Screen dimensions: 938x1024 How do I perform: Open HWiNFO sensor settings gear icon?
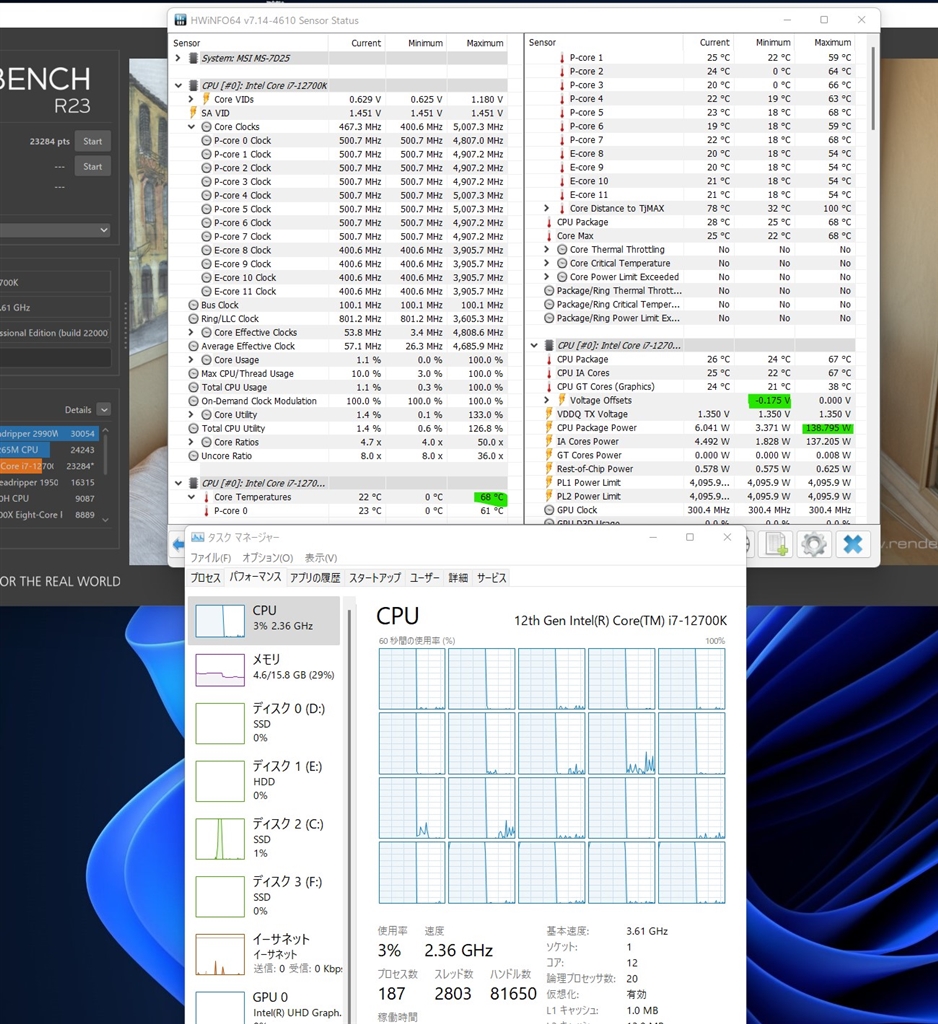pyautogui.click(x=813, y=544)
